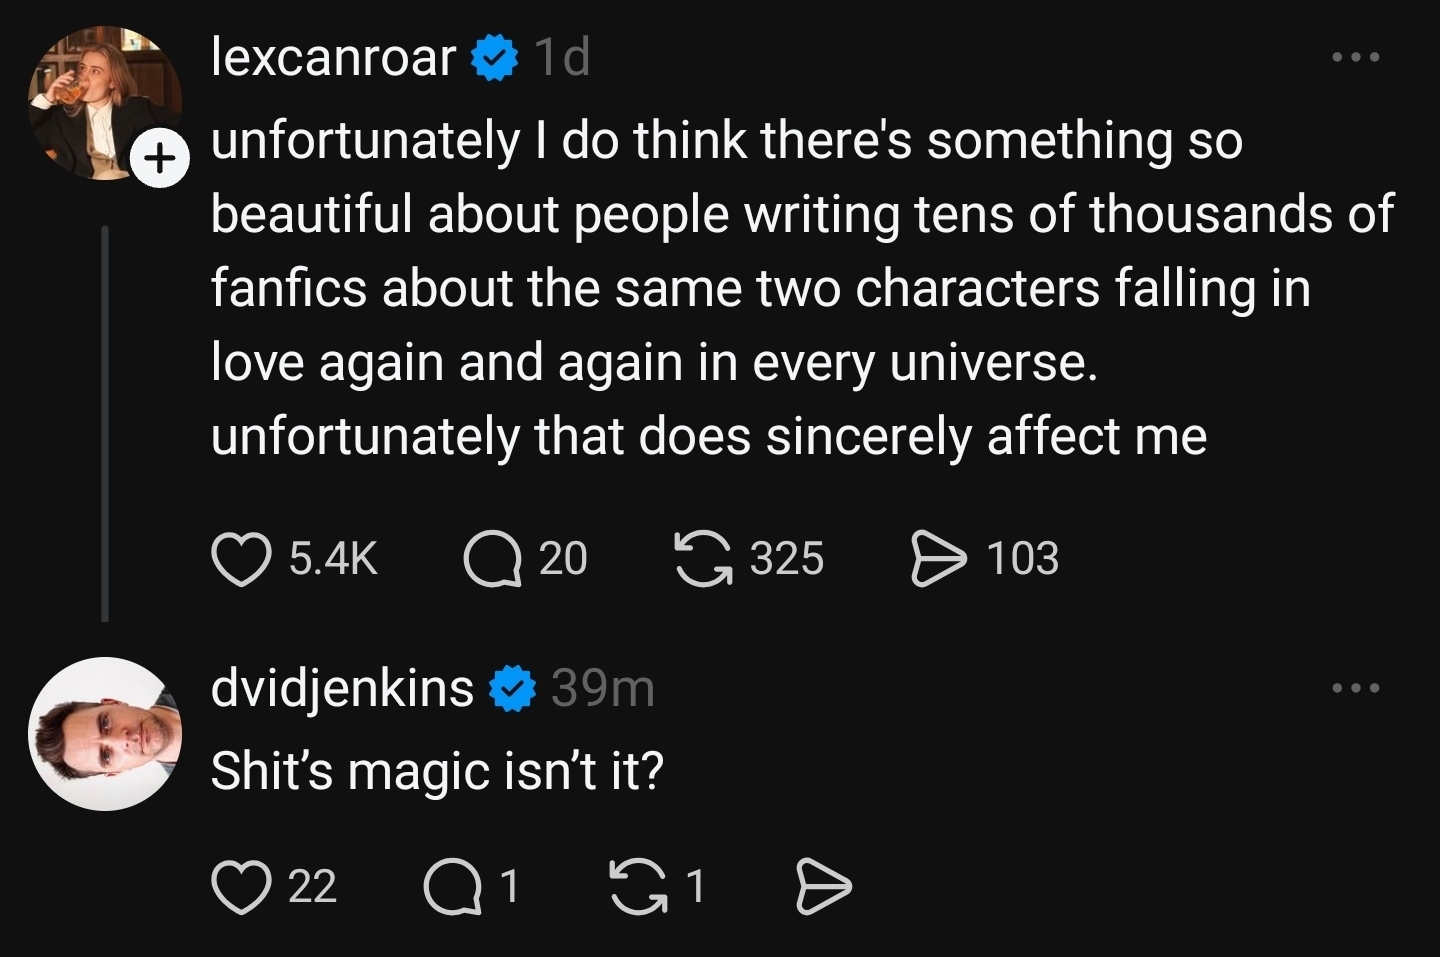Like dvidjenkins' reply with the heart
The width and height of the screenshot is (1440, 957).
click(242, 887)
